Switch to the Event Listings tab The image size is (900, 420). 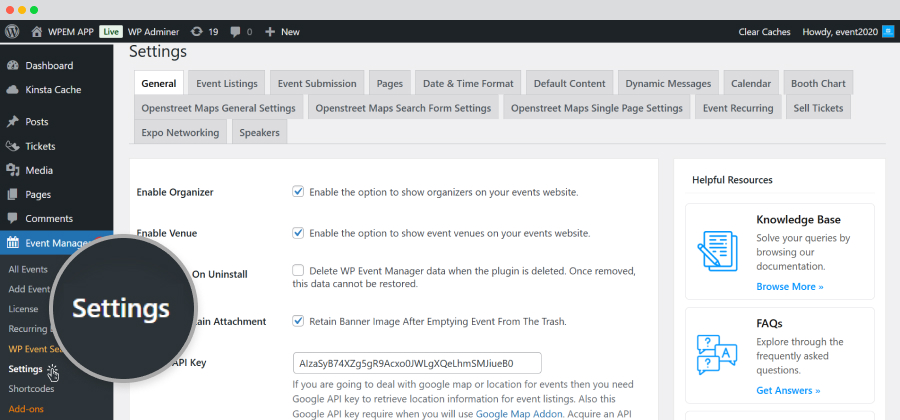coord(227,83)
